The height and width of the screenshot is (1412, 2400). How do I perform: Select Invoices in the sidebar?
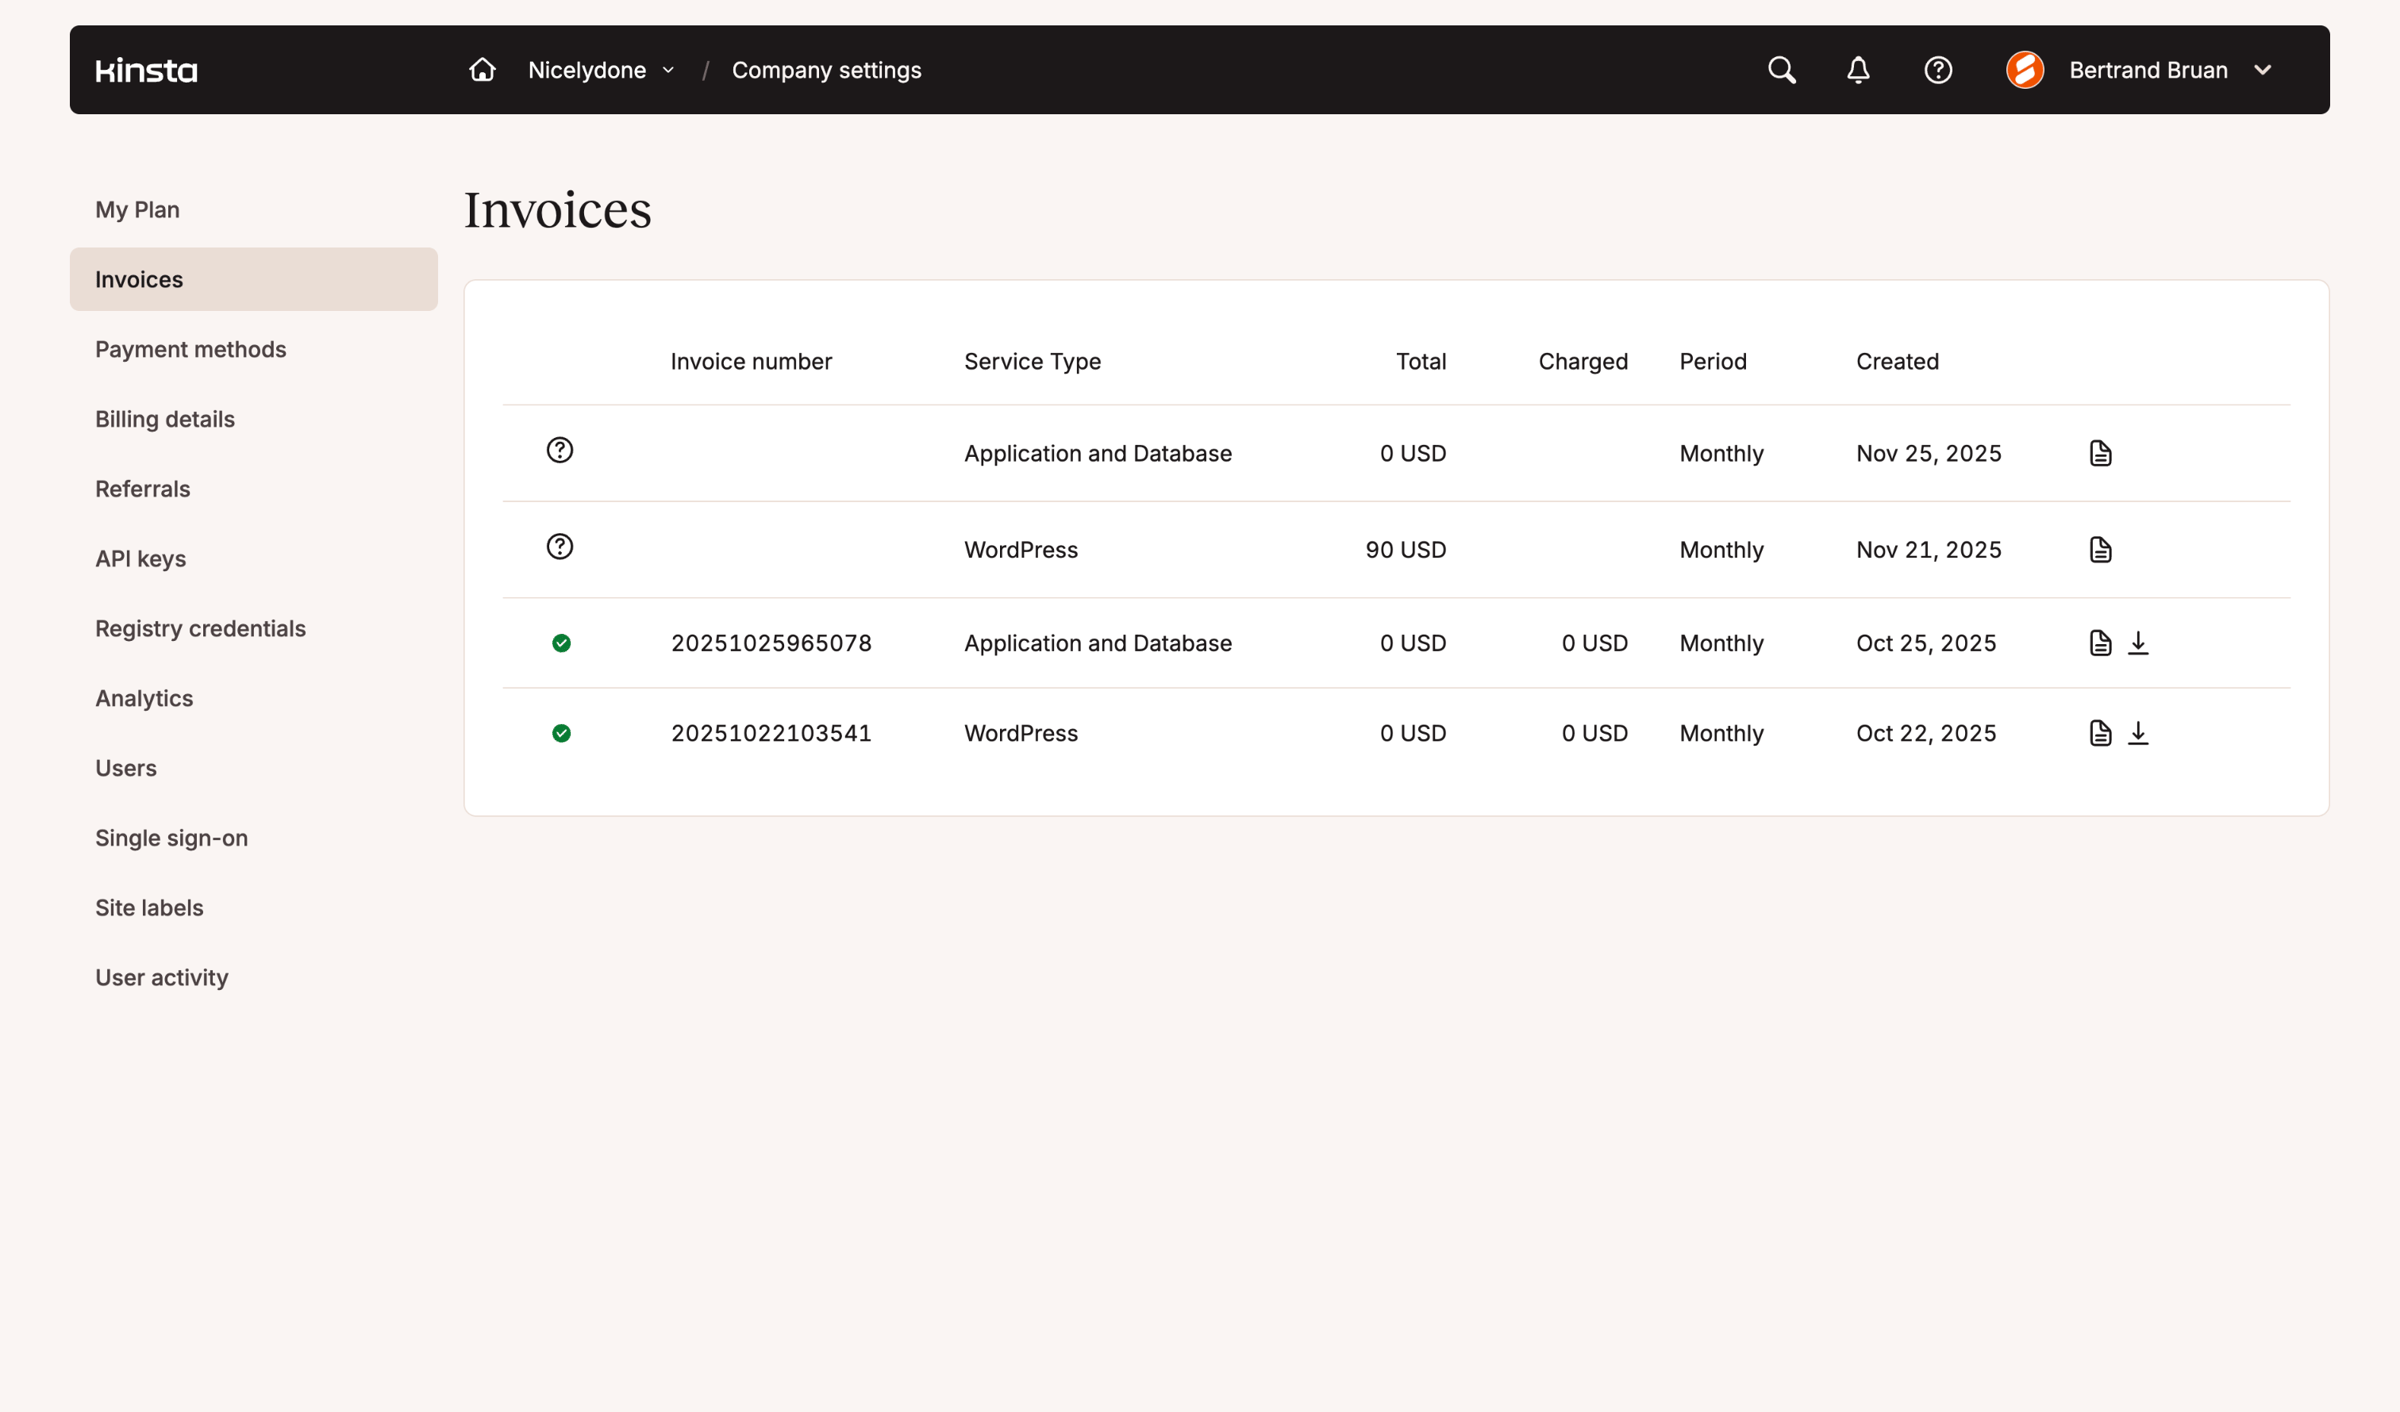tap(253, 279)
